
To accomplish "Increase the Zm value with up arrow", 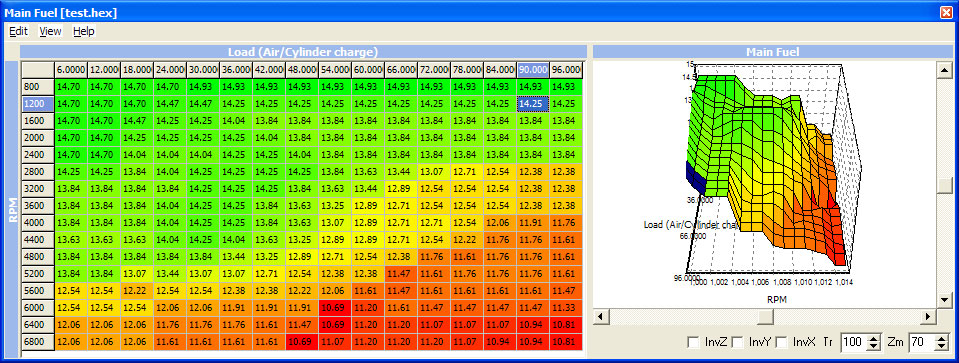I will pyautogui.click(x=941, y=339).
